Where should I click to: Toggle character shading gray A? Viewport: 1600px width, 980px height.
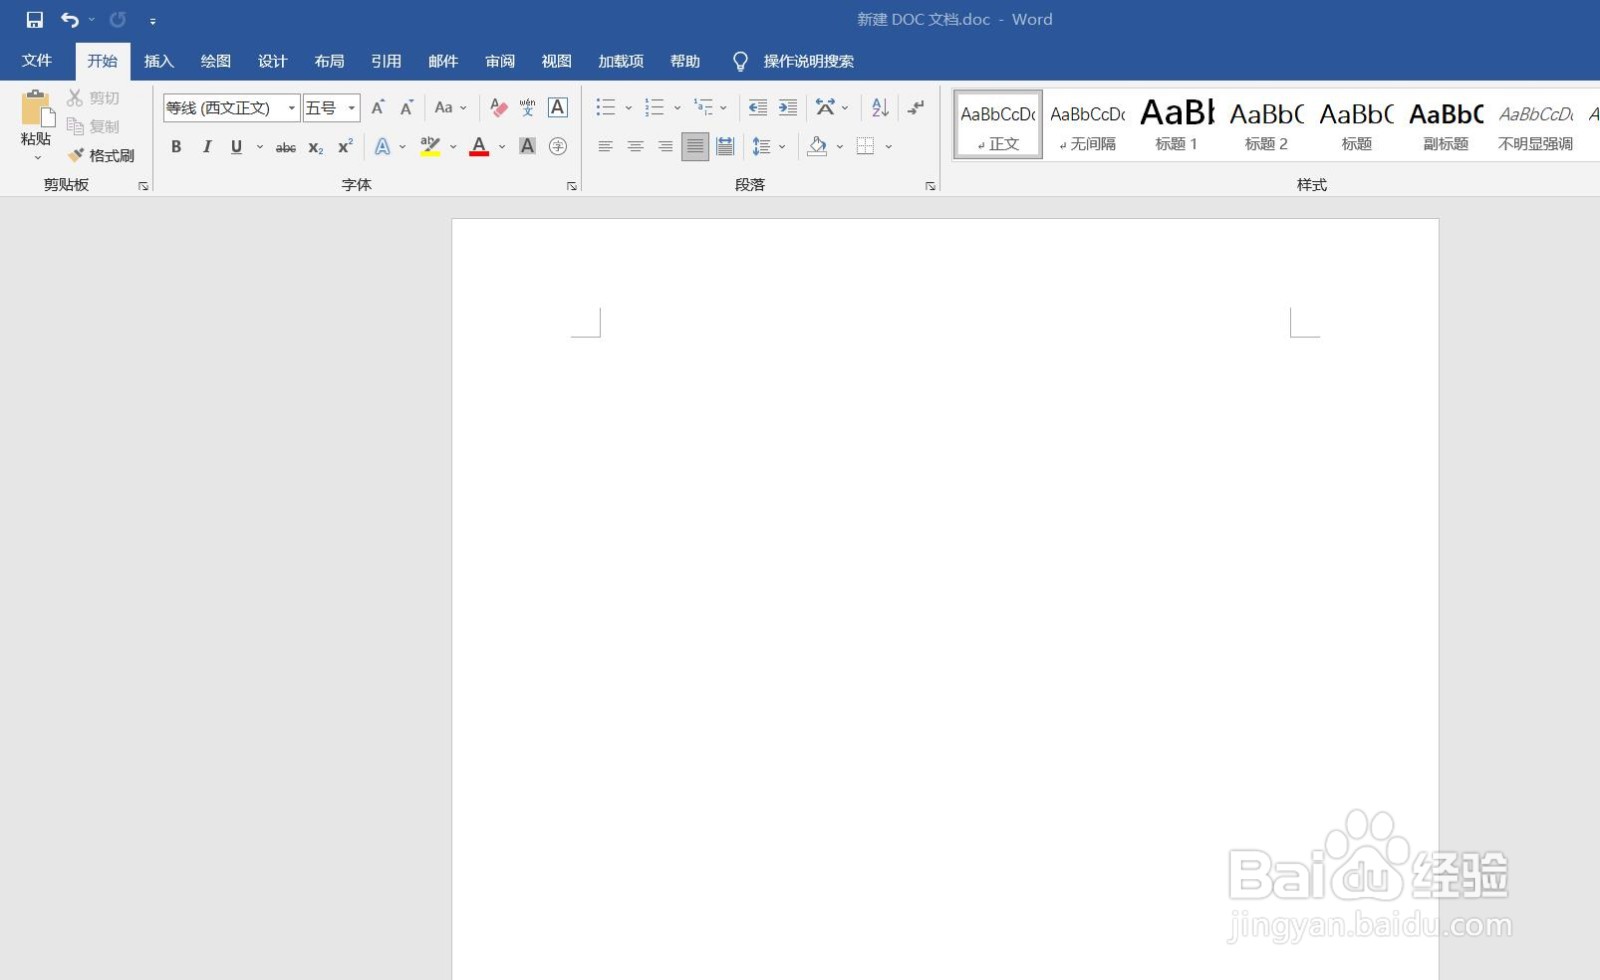(x=527, y=147)
